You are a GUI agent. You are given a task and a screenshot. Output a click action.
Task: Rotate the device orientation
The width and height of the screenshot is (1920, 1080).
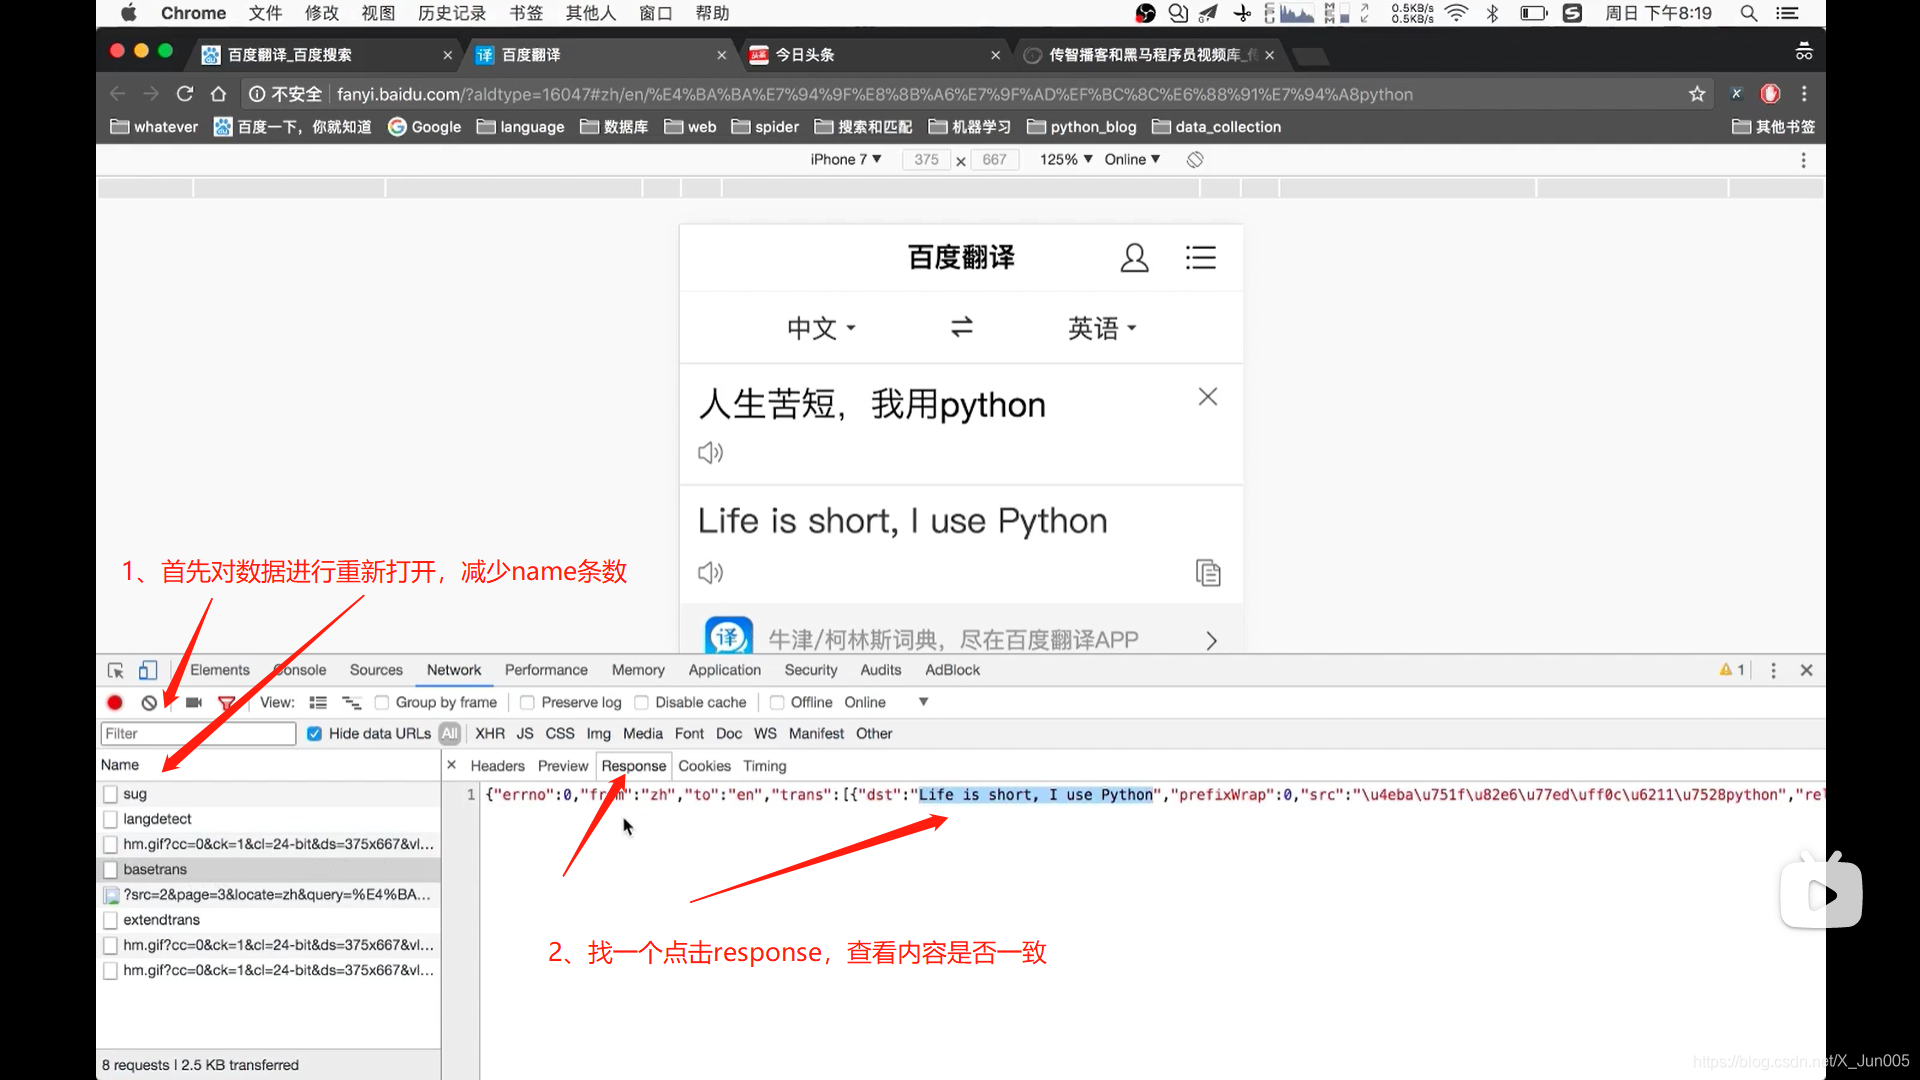point(1194,160)
